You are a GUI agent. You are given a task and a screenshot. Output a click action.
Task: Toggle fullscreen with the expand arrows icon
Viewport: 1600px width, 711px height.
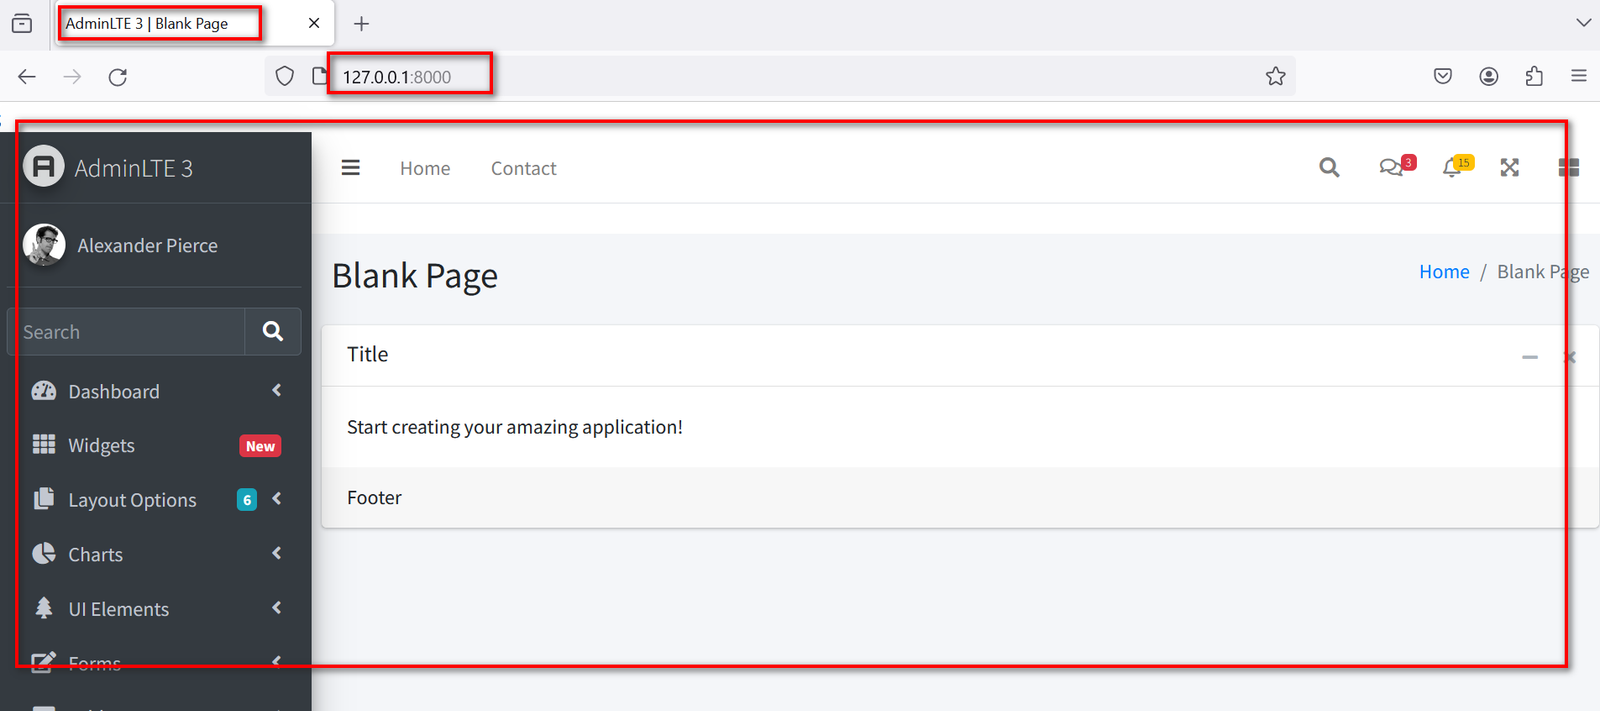(x=1510, y=168)
